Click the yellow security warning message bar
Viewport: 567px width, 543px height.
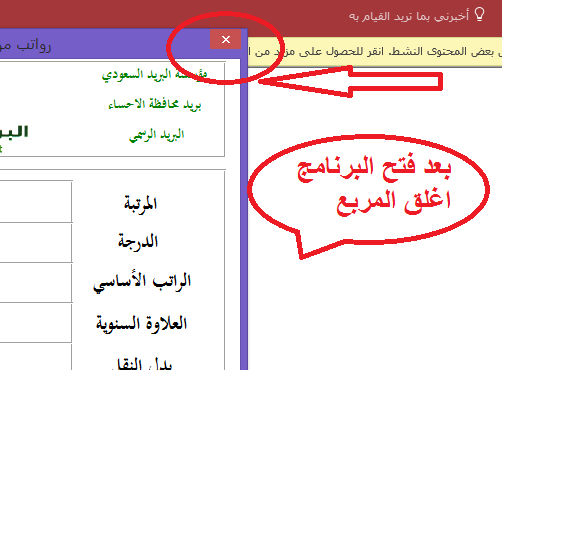pos(375,52)
